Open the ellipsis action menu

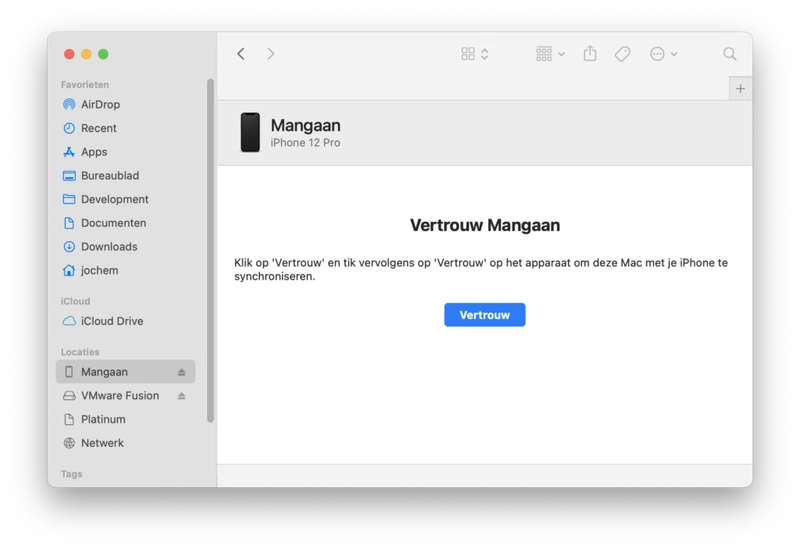pos(663,54)
